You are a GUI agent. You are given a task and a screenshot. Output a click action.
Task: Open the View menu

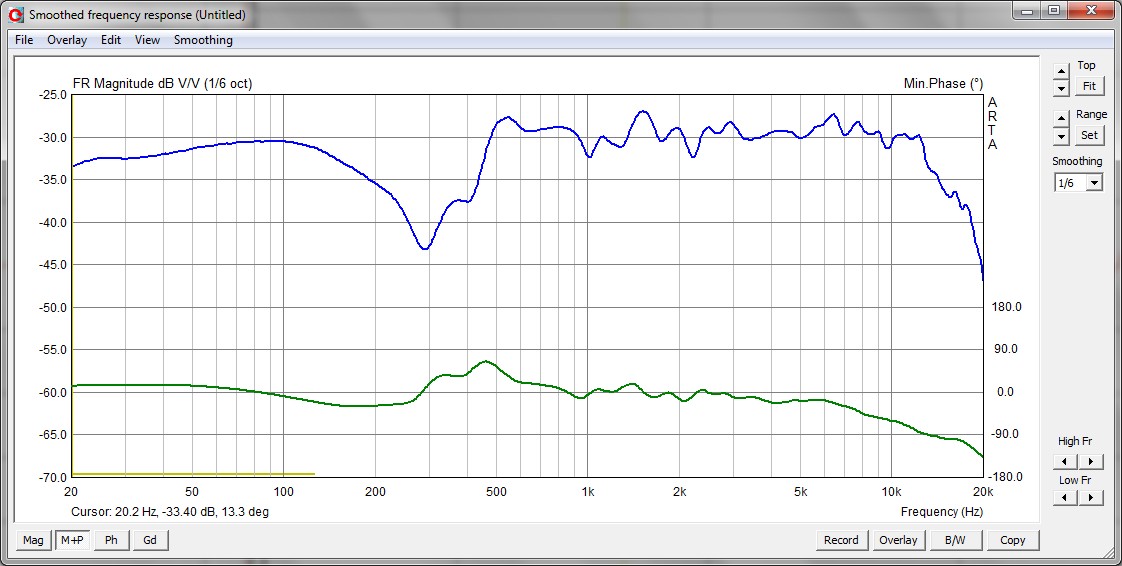pyautogui.click(x=147, y=40)
